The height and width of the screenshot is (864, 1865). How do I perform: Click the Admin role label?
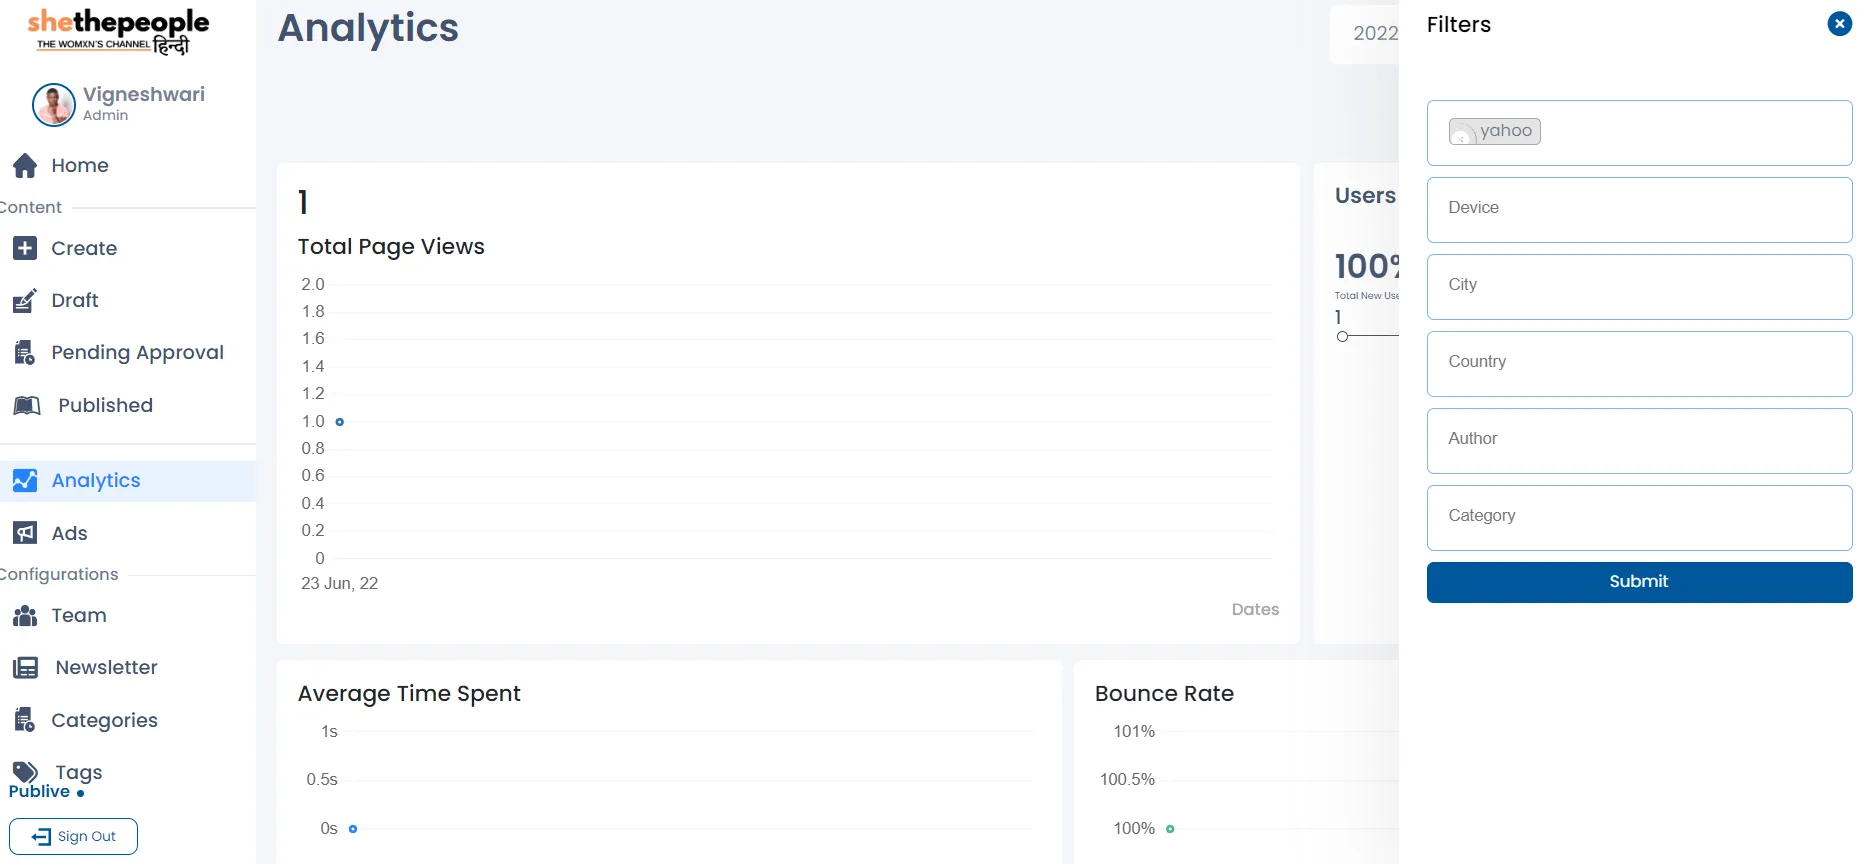(106, 115)
